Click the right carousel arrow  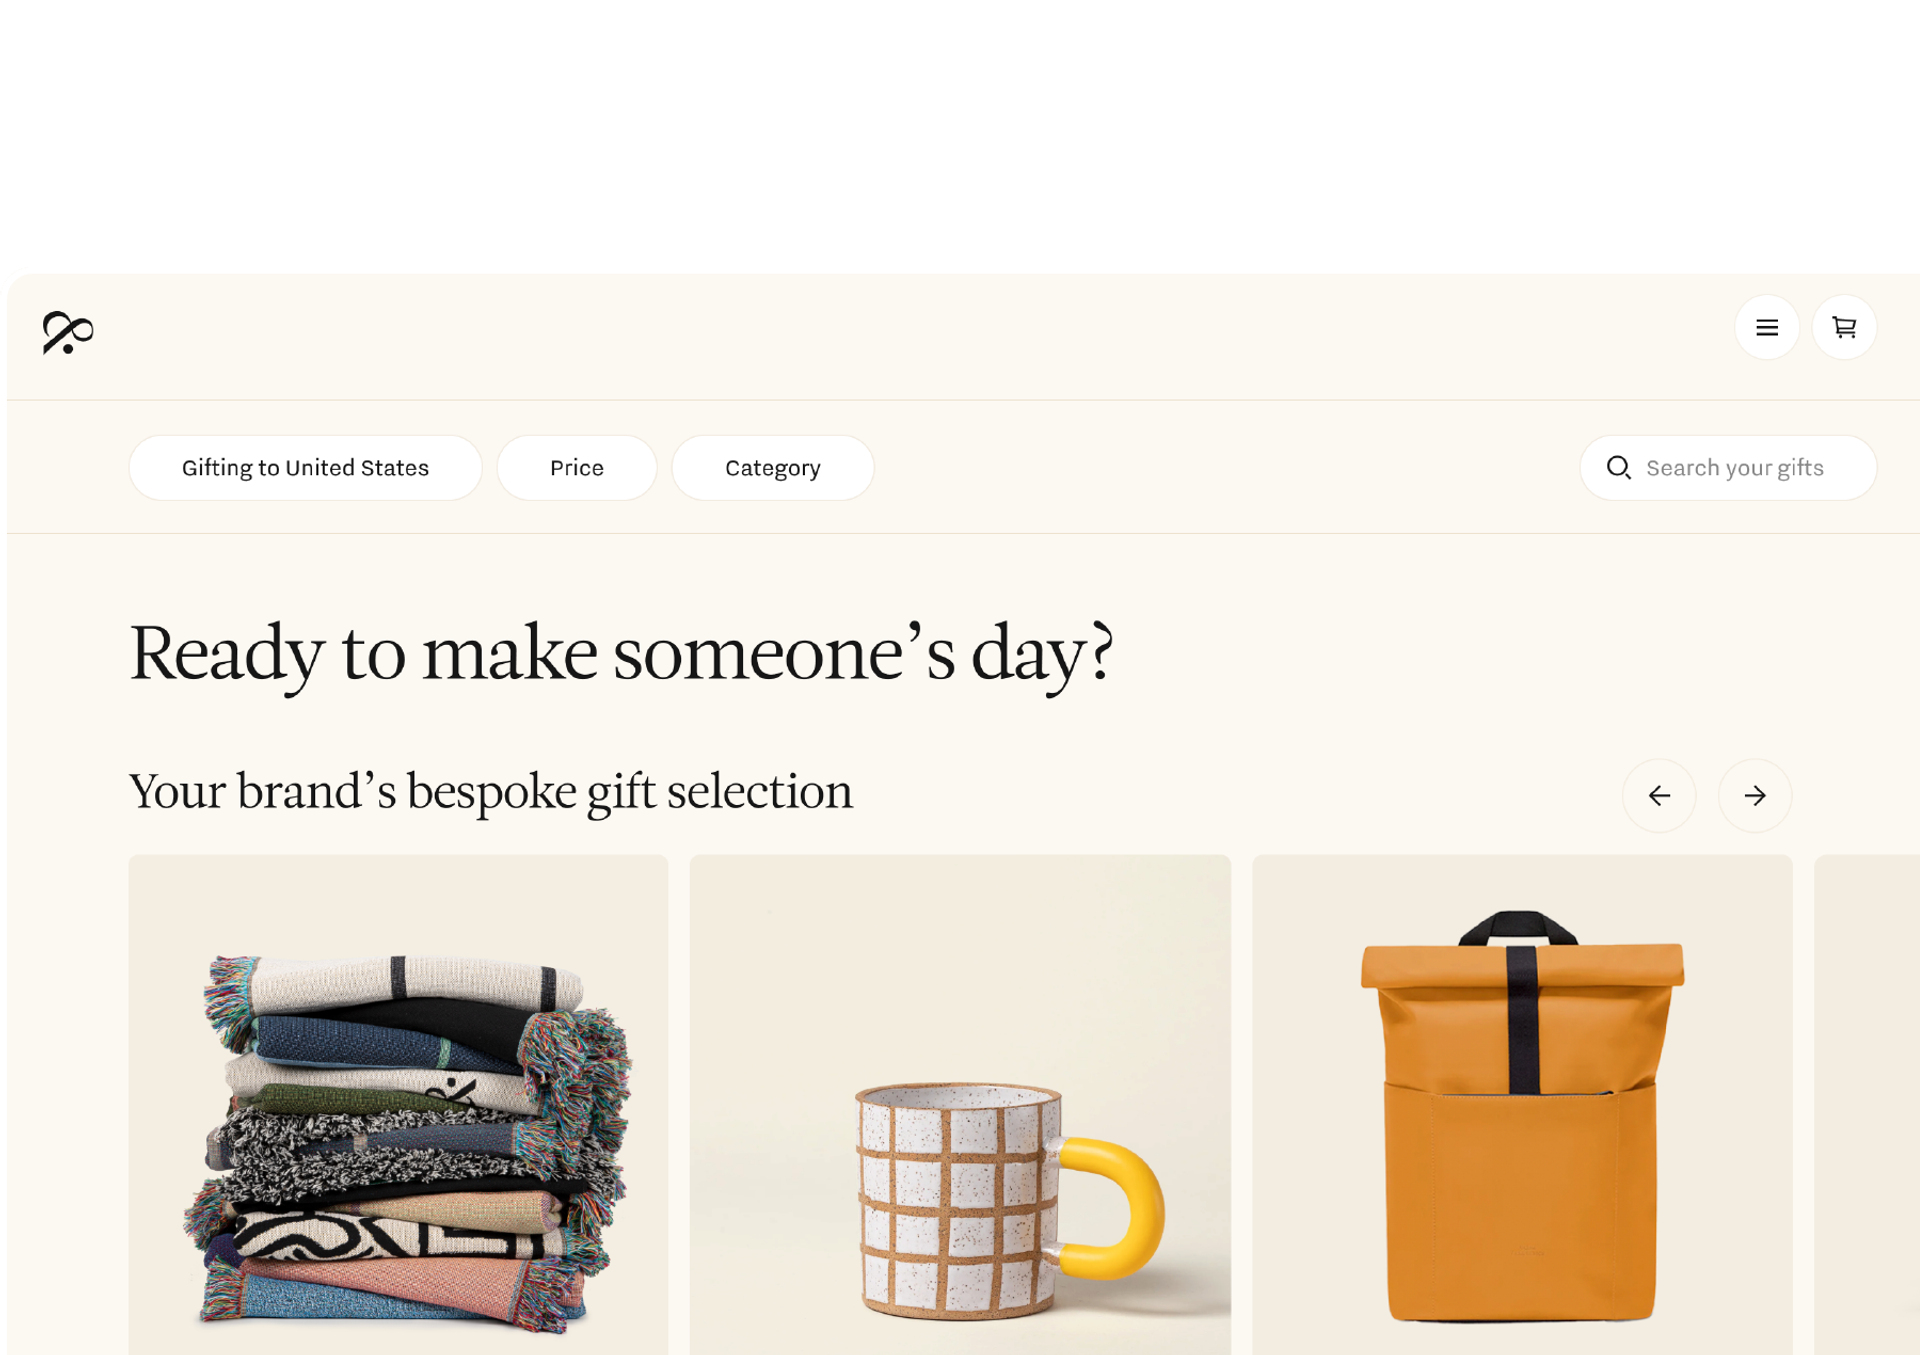1755,795
